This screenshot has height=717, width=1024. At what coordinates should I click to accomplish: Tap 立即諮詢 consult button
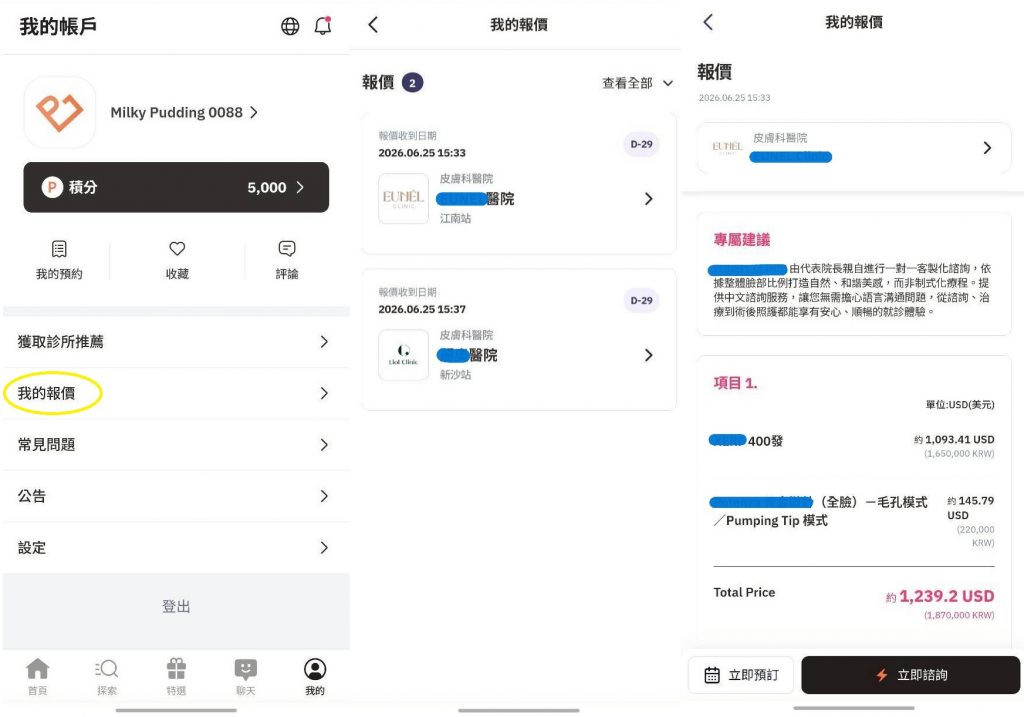pyautogui.click(x=910, y=675)
